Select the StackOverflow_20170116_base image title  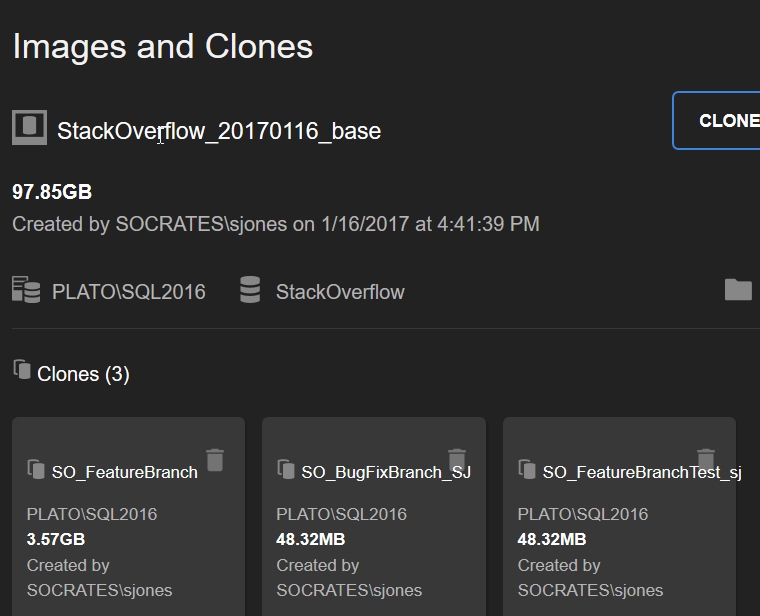coord(219,131)
